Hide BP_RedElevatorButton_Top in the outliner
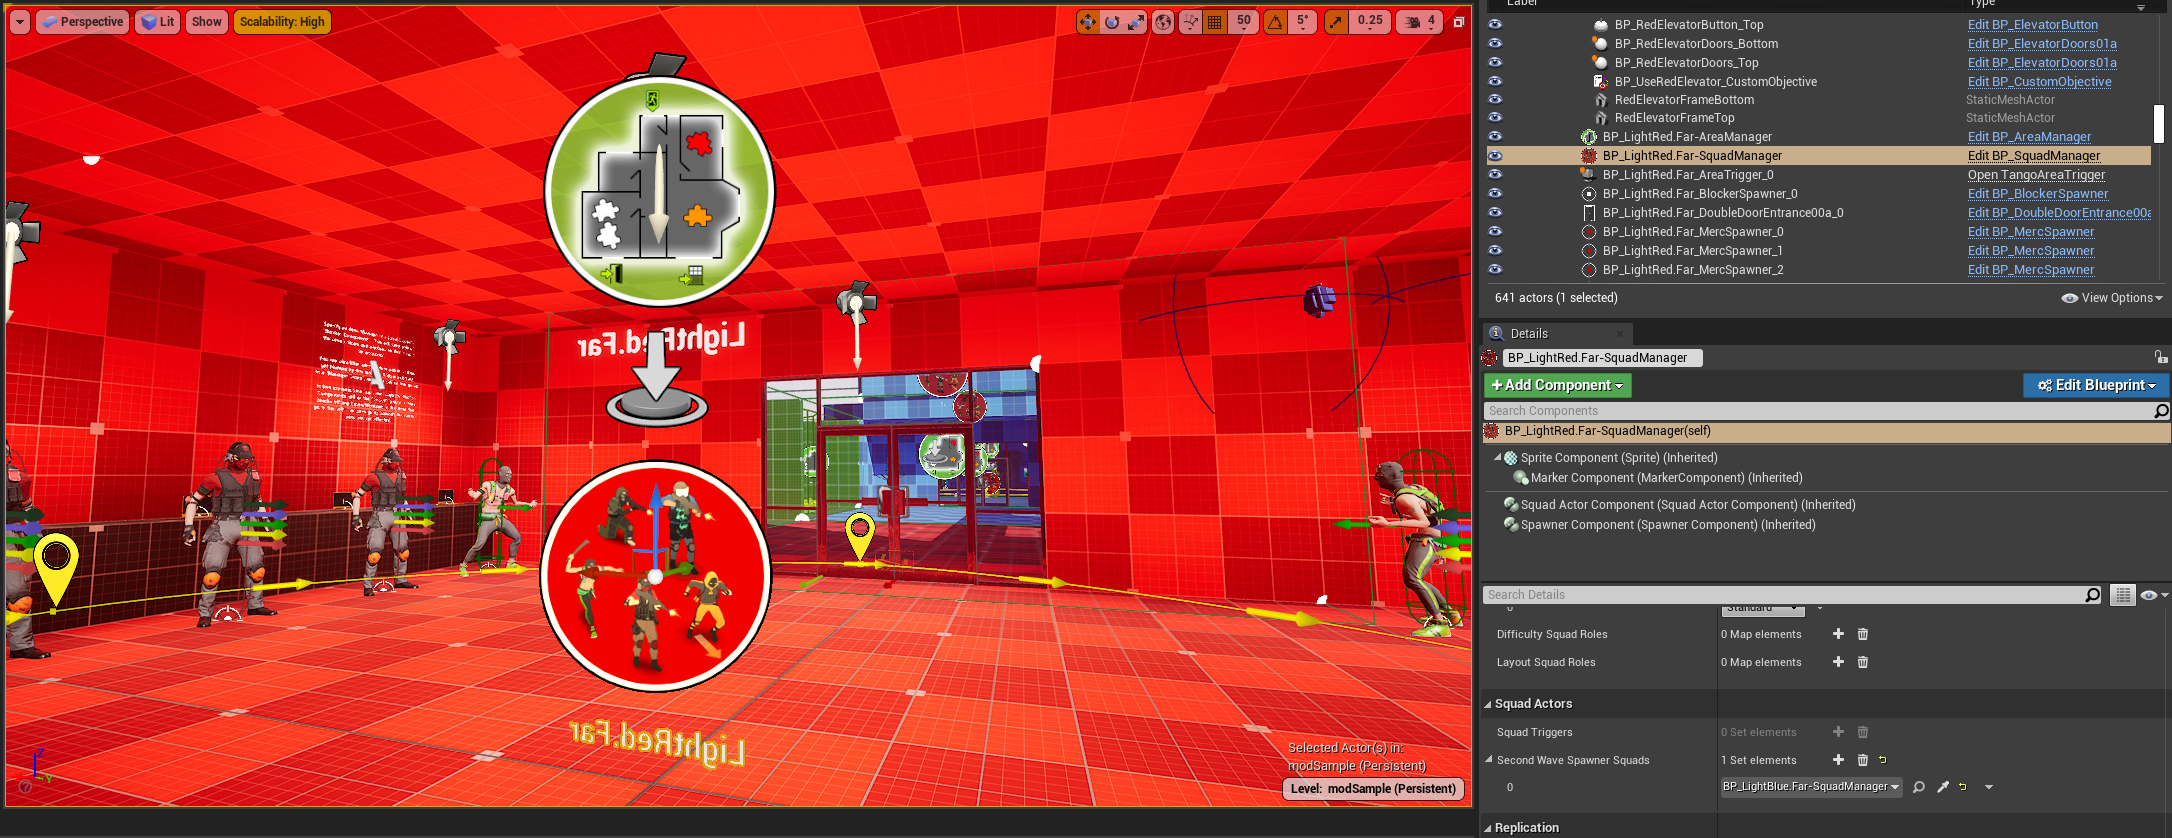Viewport: 2172px width, 838px height. 1495,25
